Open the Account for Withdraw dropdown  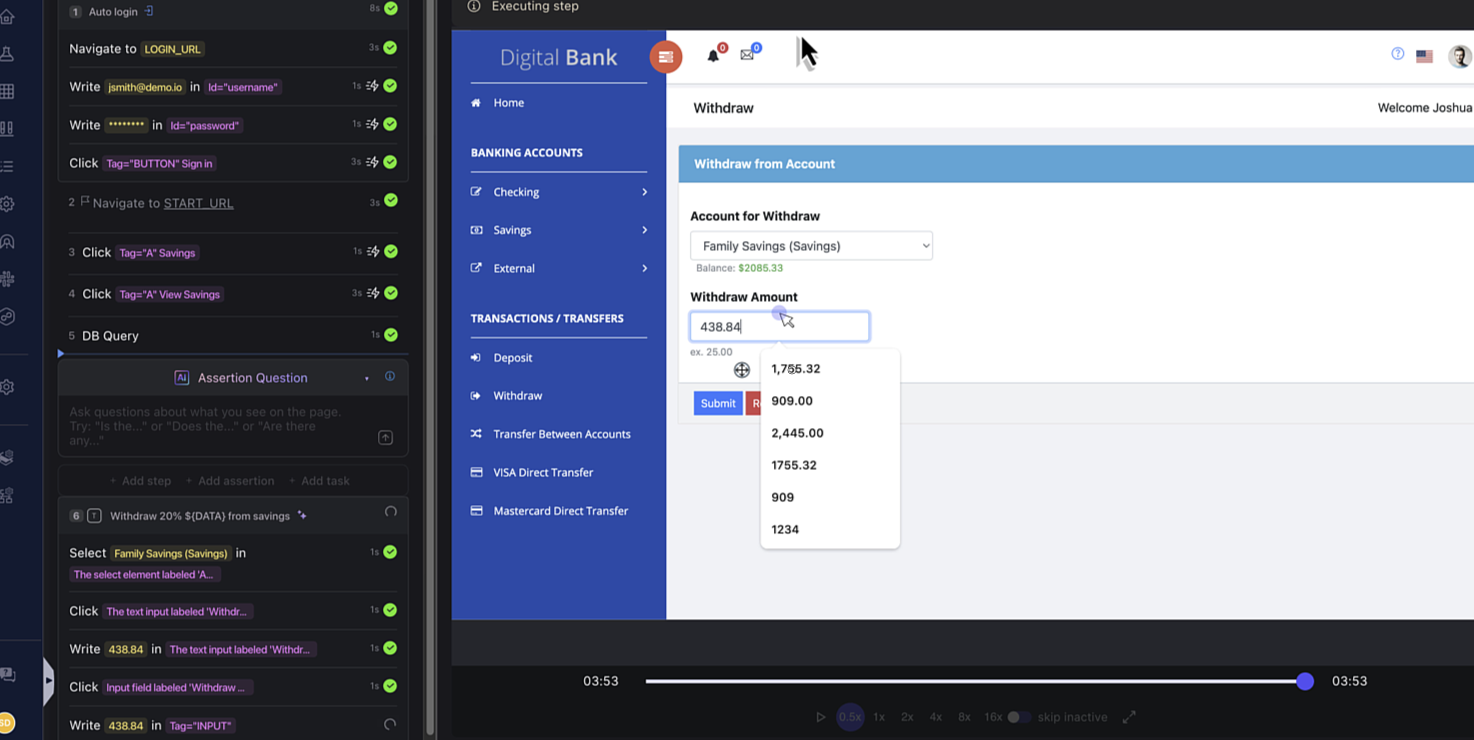(x=811, y=245)
